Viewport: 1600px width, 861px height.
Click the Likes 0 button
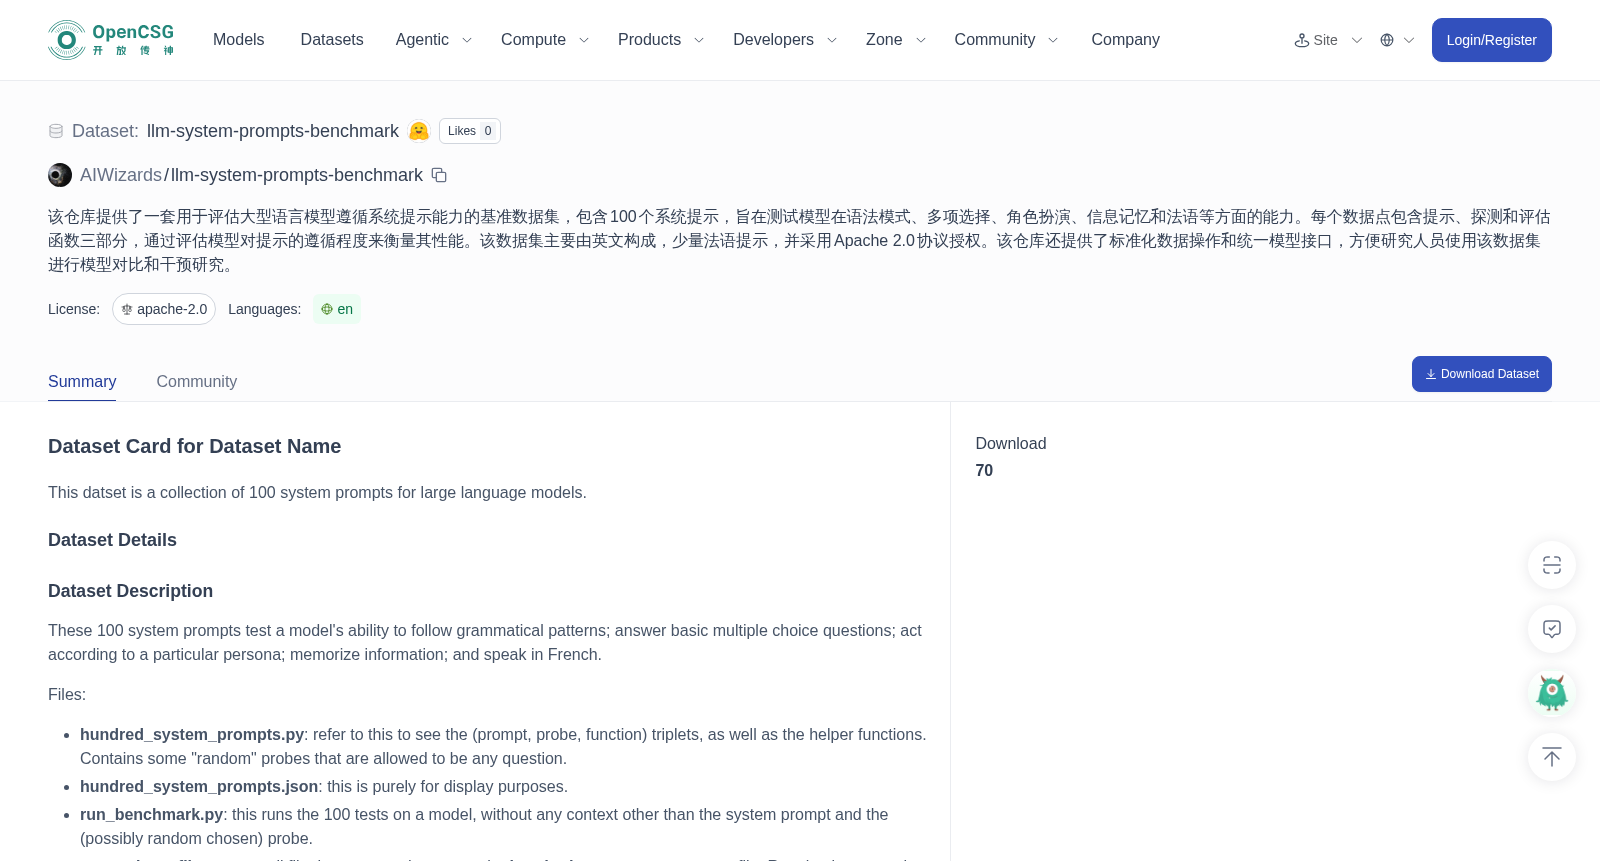coord(470,131)
